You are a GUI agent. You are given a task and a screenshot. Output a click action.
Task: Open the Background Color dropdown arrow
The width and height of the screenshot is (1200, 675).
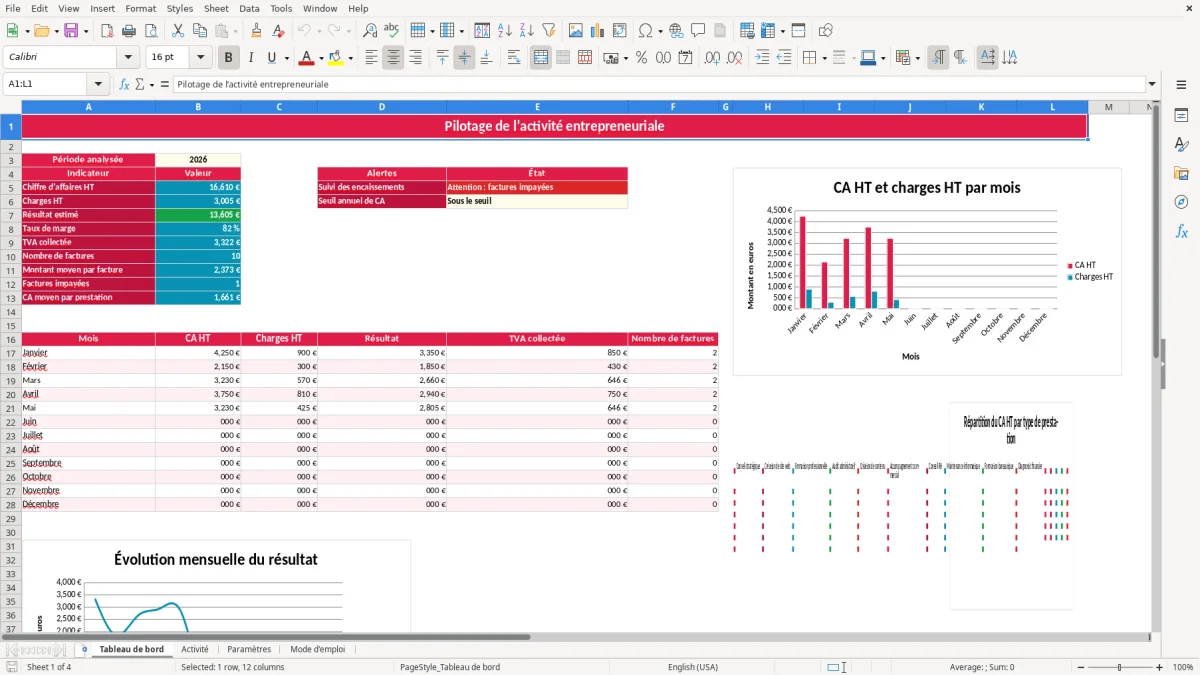click(351, 58)
